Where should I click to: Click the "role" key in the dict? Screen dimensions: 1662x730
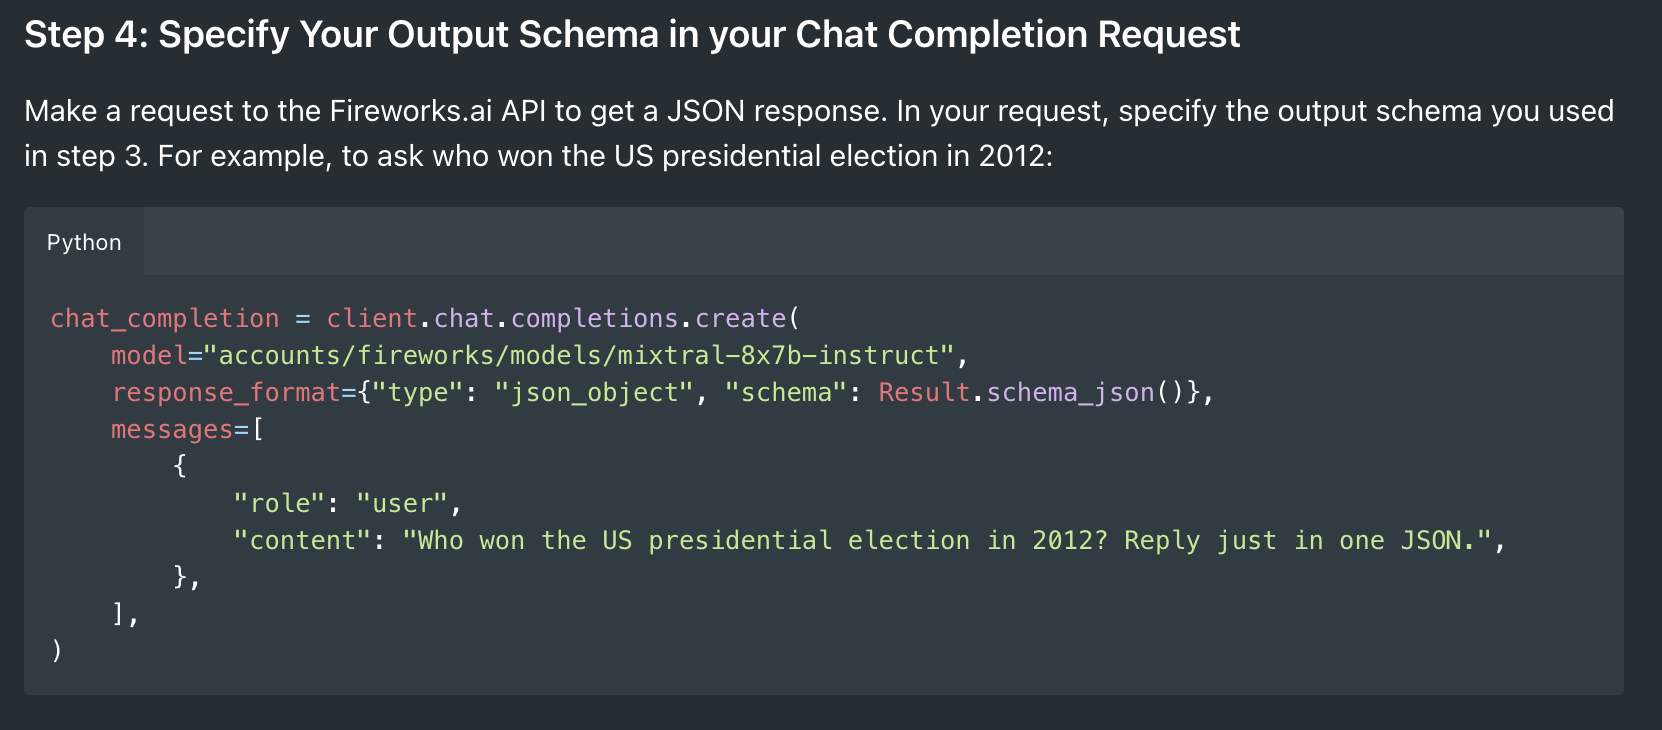coord(279,504)
